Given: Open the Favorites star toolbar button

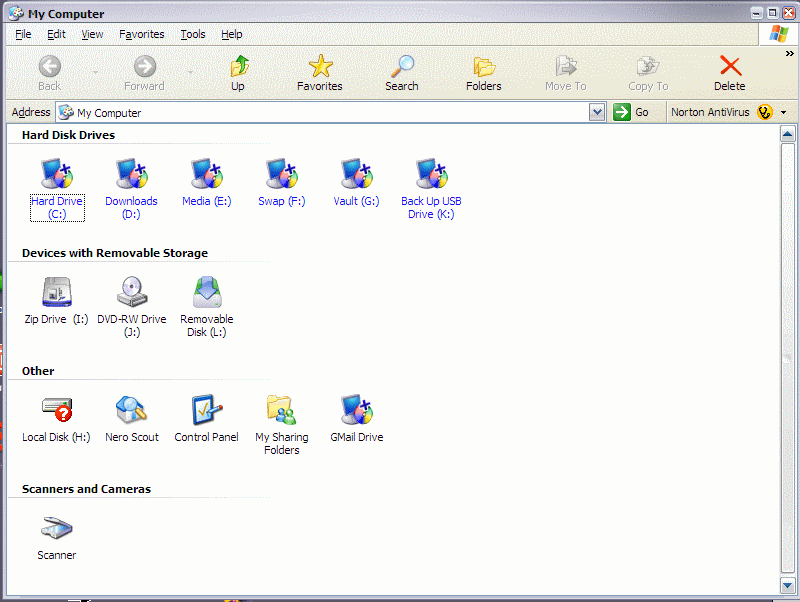Looking at the screenshot, I should [320, 73].
